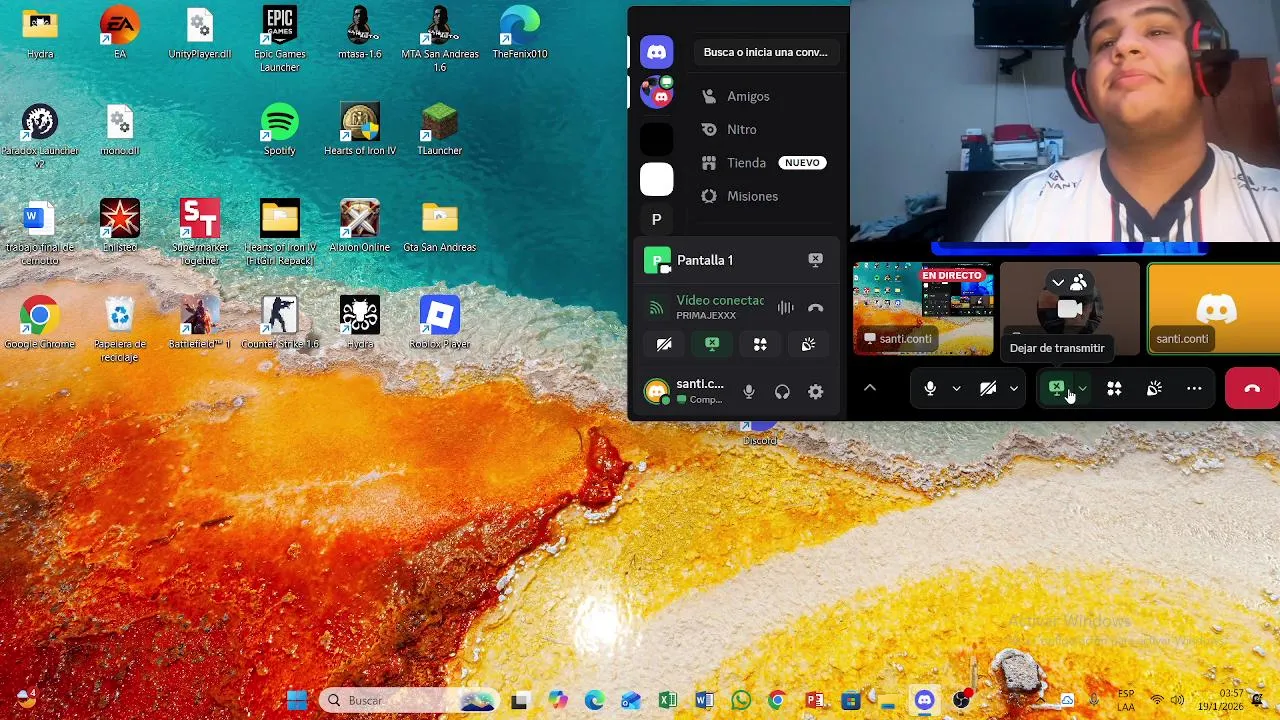
Task: Open Discord from taskbar
Action: click(924, 700)
